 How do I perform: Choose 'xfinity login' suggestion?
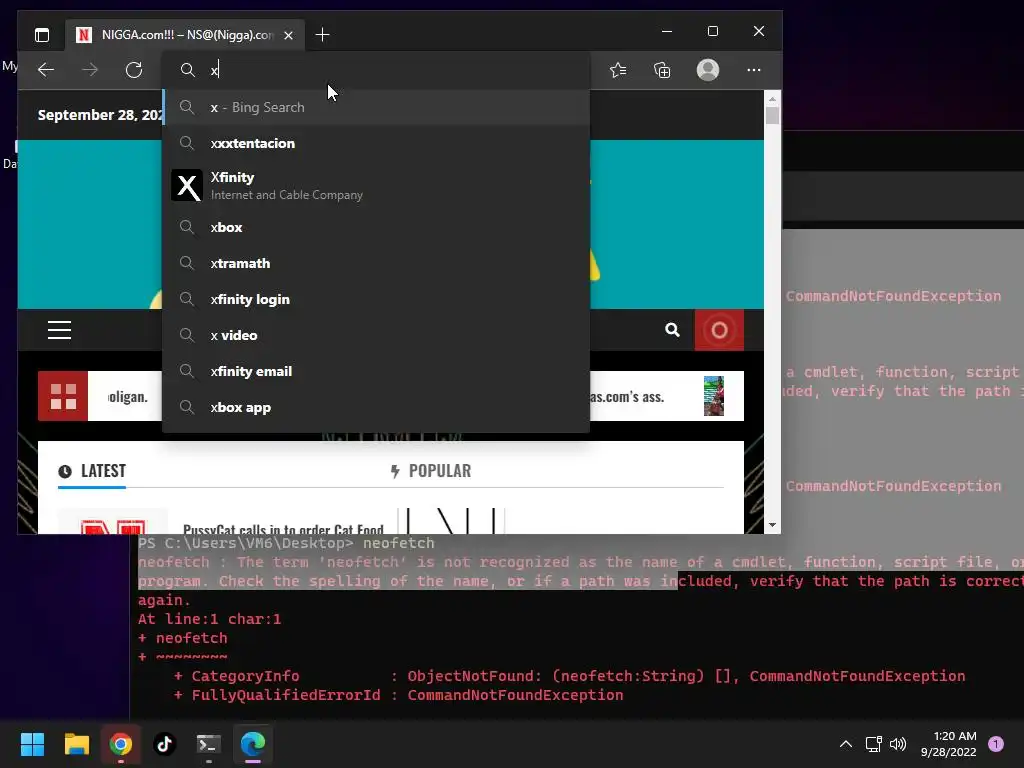tap(376, 299)
